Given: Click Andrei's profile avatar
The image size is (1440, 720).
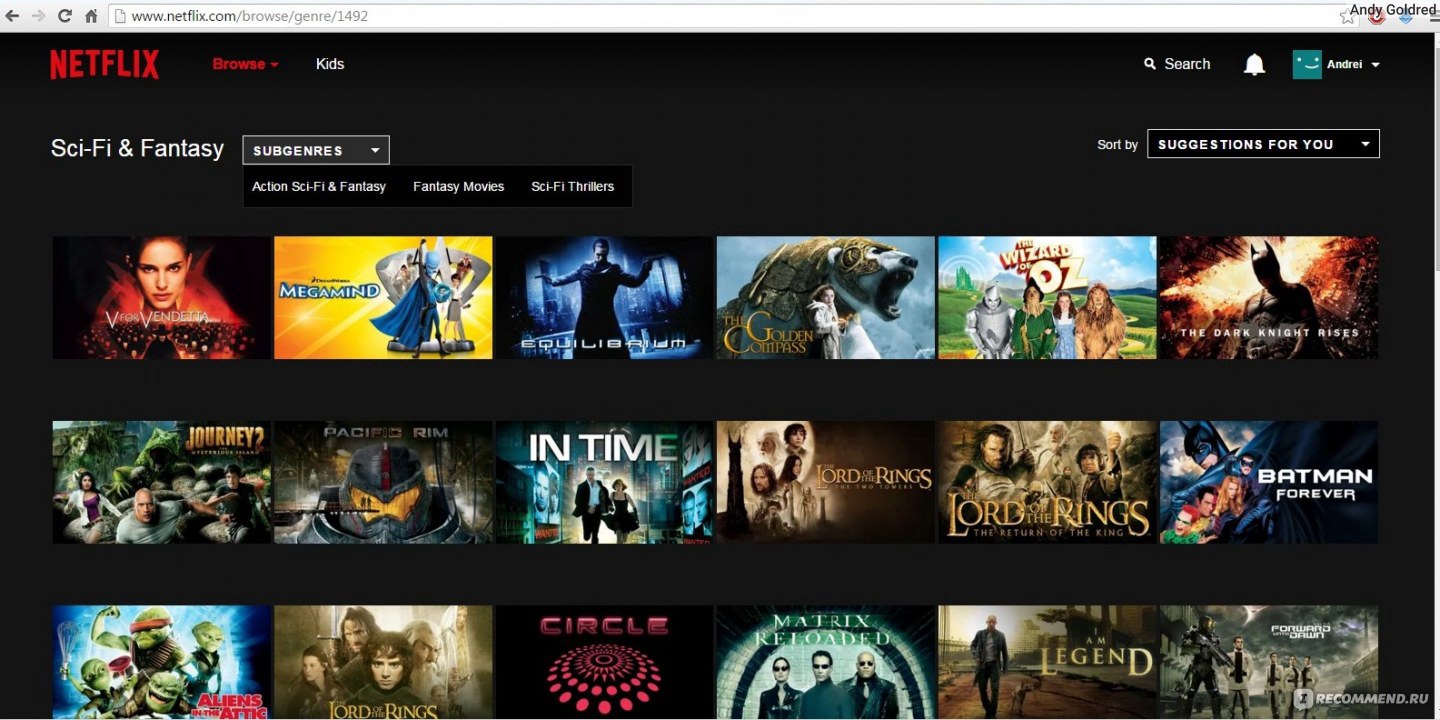Looking at the screenshot, I should tap(1307, 64).
